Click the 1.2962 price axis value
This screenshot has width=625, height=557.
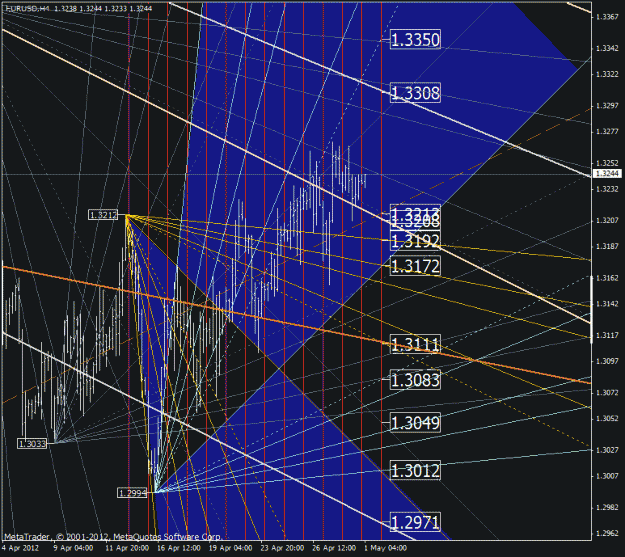pyautogui.click(x=607, y=533)
